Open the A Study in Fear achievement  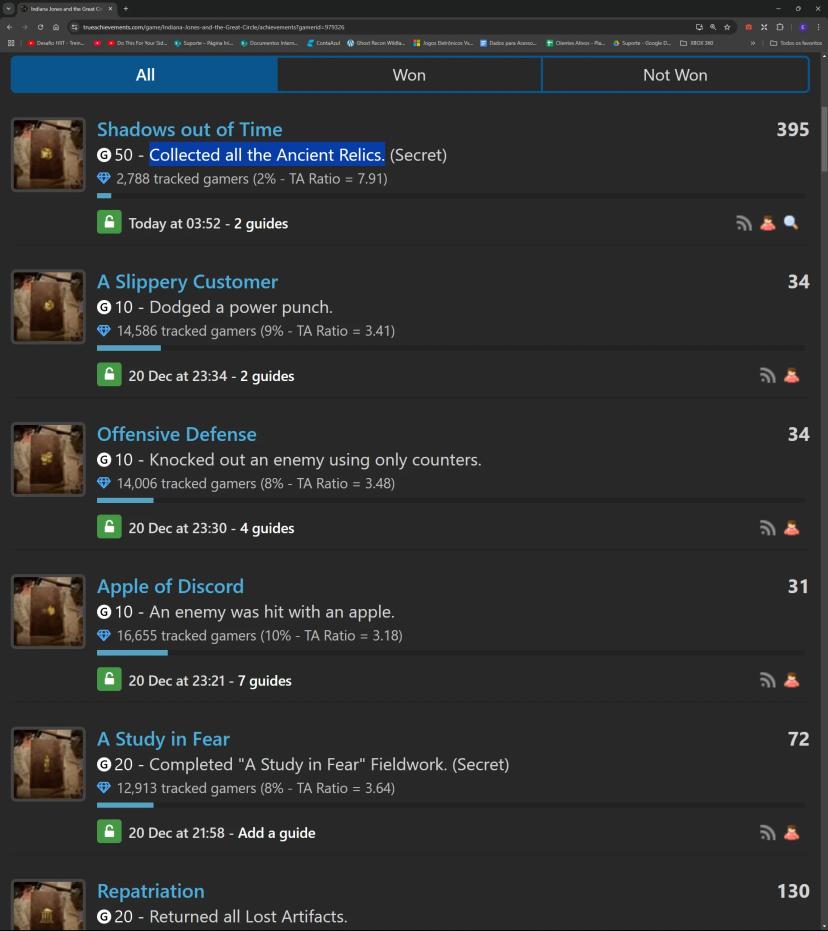coord(163,739)
